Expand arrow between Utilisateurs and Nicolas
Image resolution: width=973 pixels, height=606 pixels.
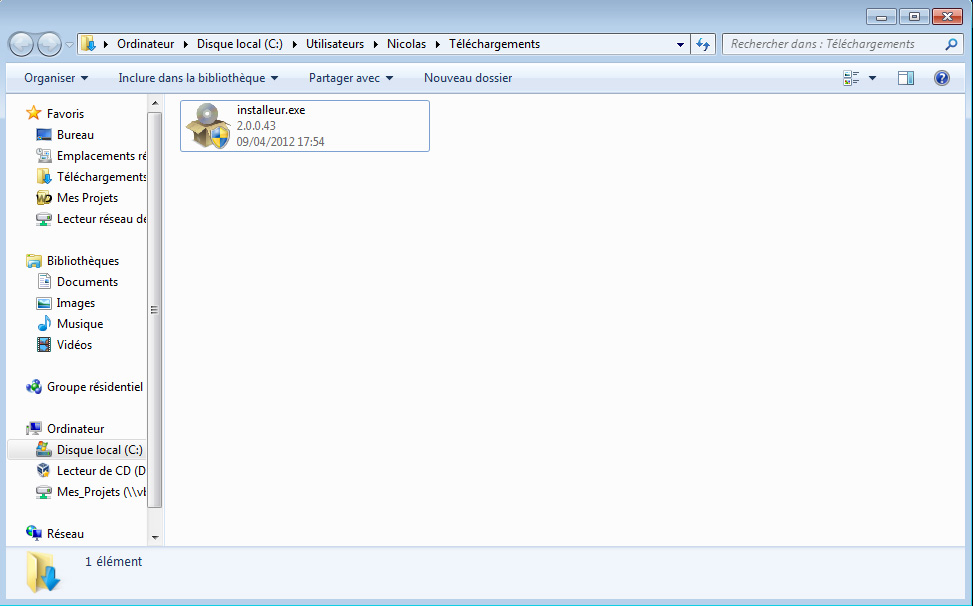(x=375, y=44)
